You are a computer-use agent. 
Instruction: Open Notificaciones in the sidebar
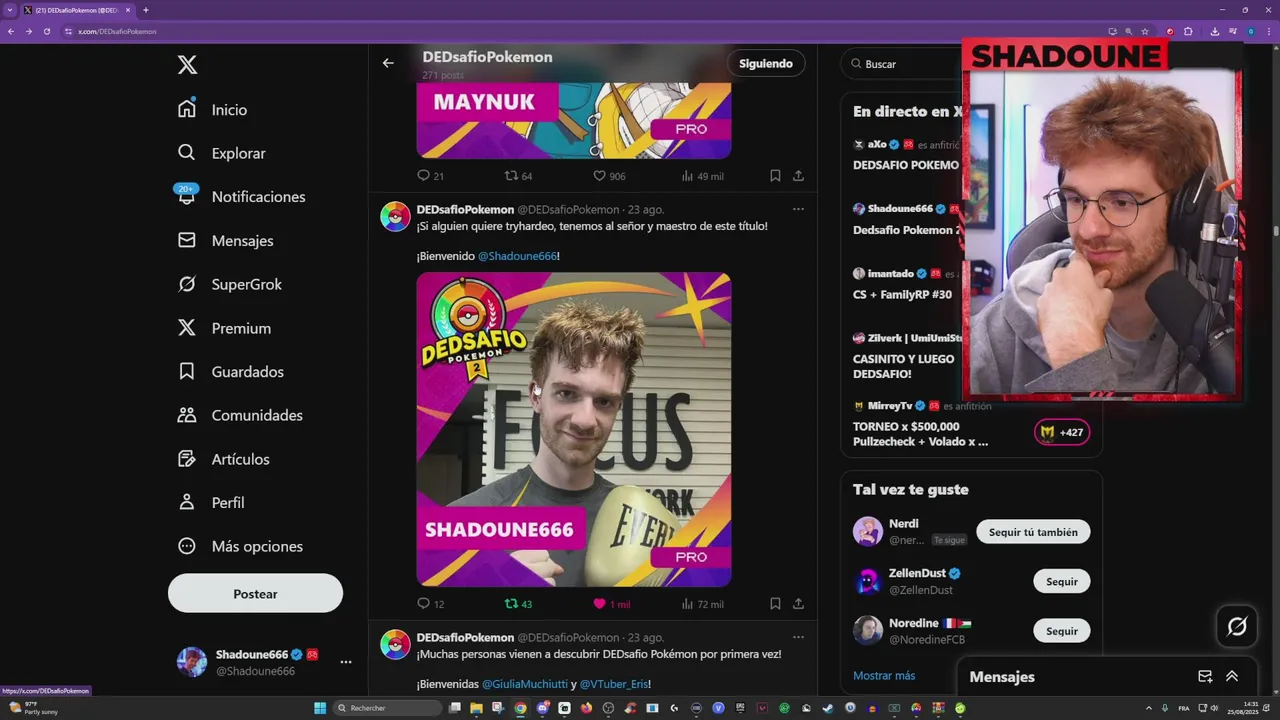(x=241, y=197)
